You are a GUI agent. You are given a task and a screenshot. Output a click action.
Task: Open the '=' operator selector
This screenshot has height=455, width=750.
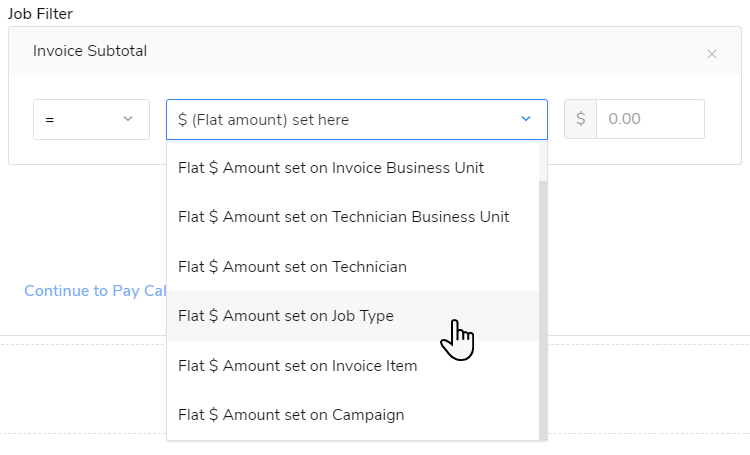coord(91,119)
